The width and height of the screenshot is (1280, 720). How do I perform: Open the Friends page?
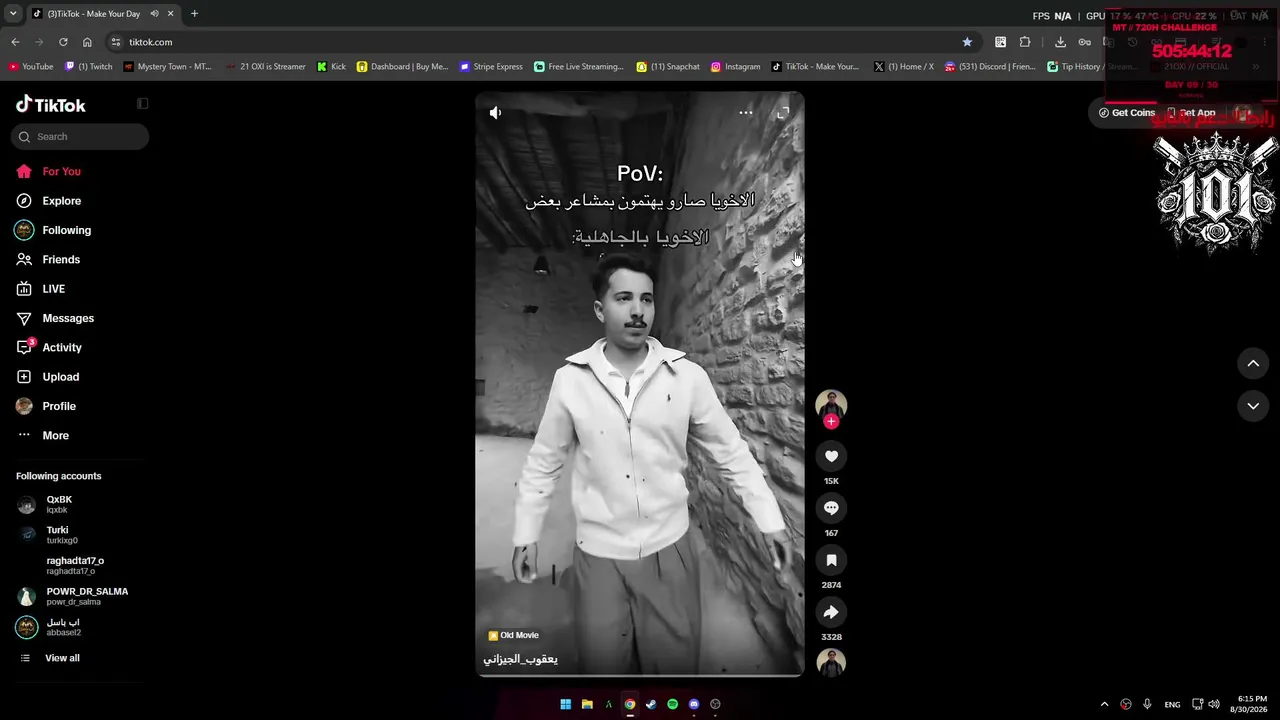[x=48, y=260]
